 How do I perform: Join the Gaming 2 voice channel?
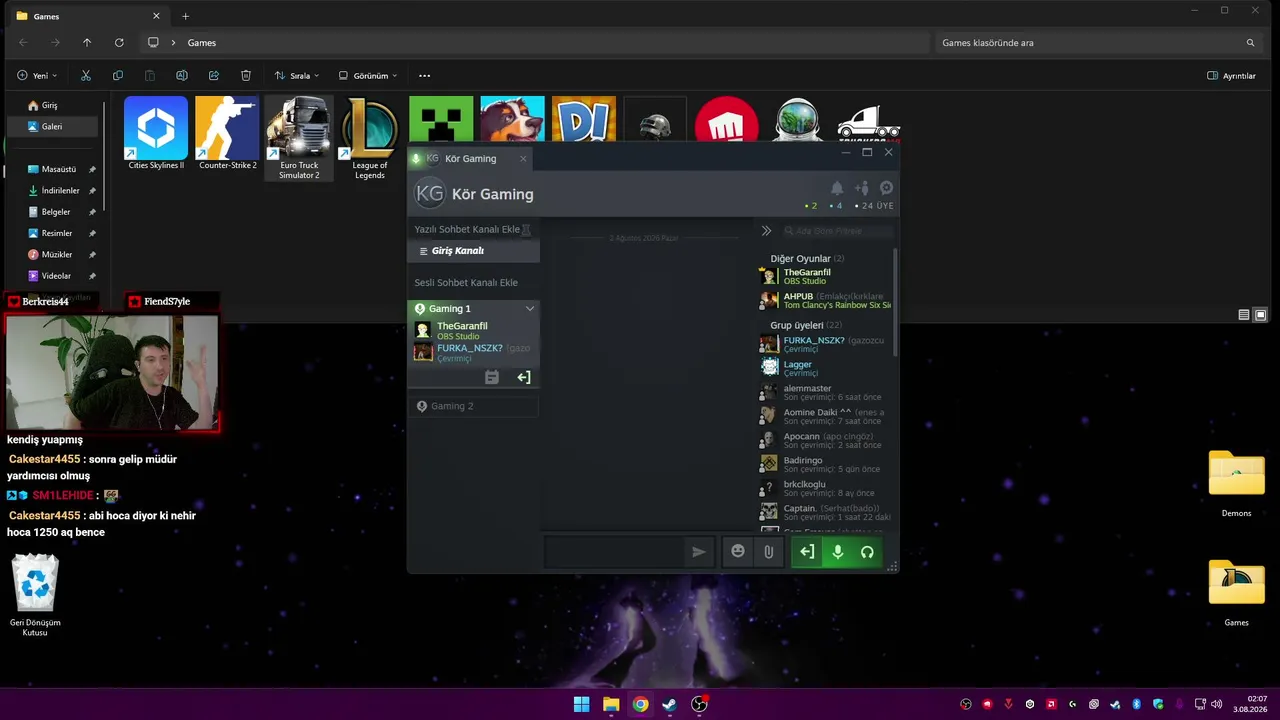point(474,406)
